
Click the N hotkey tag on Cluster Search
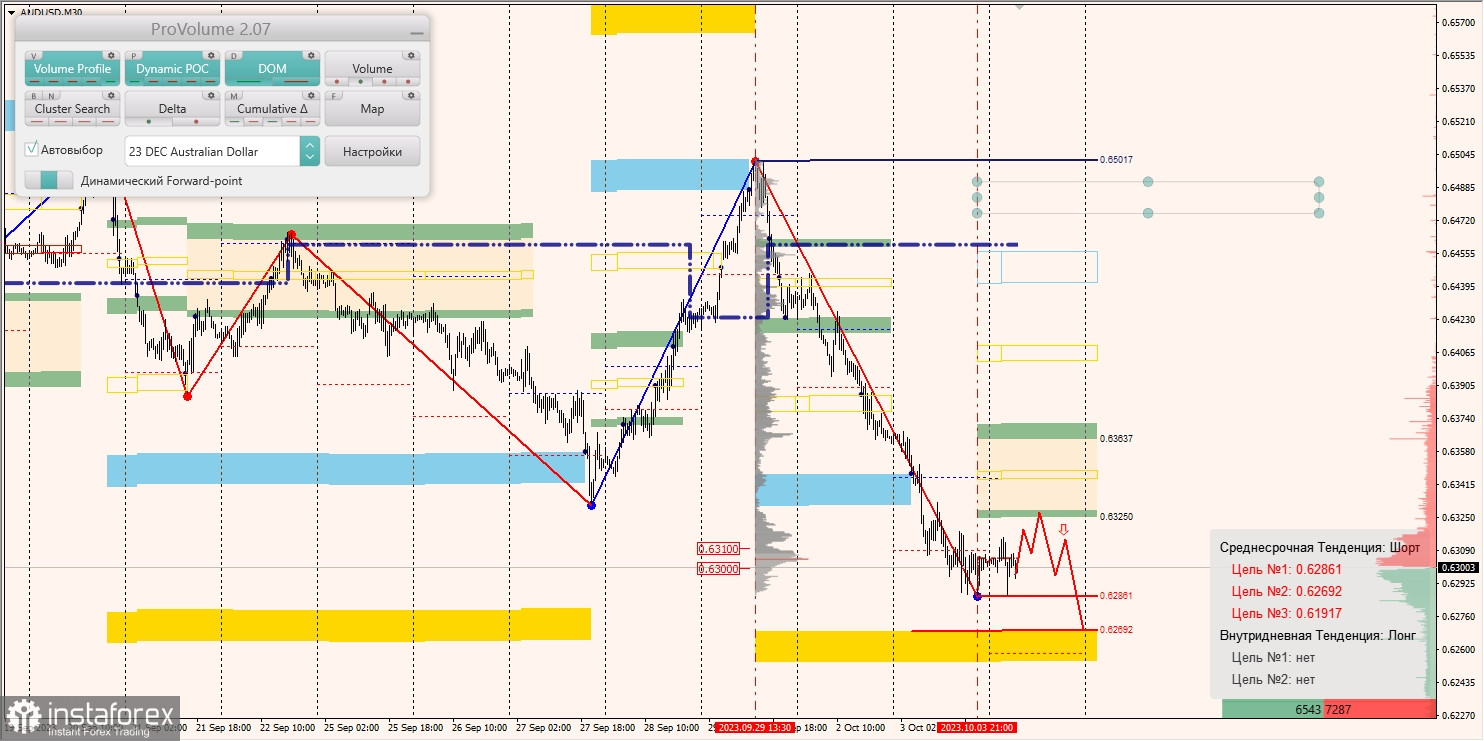[50, 96]
